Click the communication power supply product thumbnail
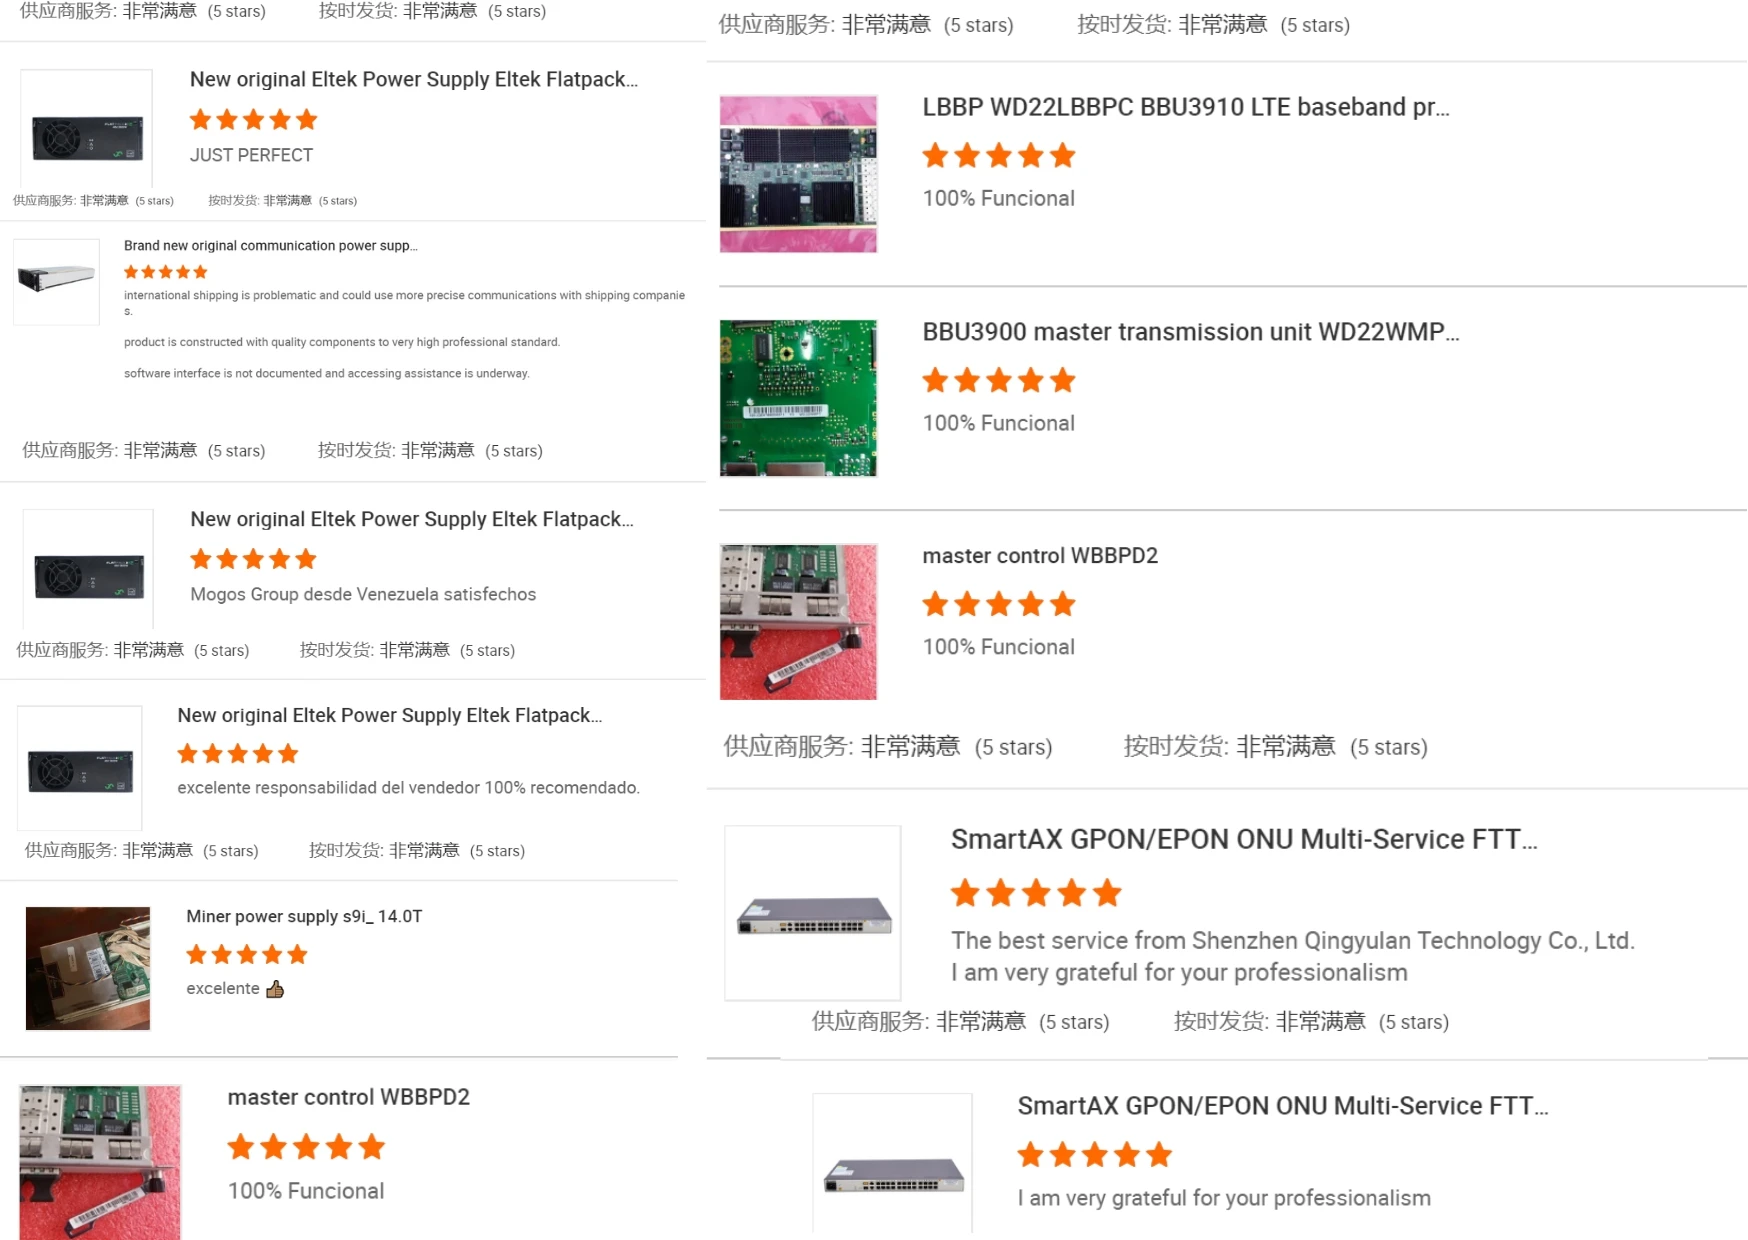The image size is (1748, 1240). pos(57,280)
